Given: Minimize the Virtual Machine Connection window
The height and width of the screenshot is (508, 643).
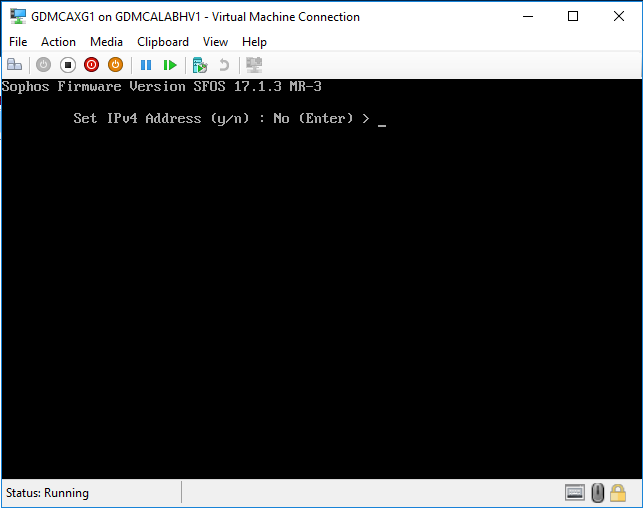Looking at the screenshot, I should point(528,16).
